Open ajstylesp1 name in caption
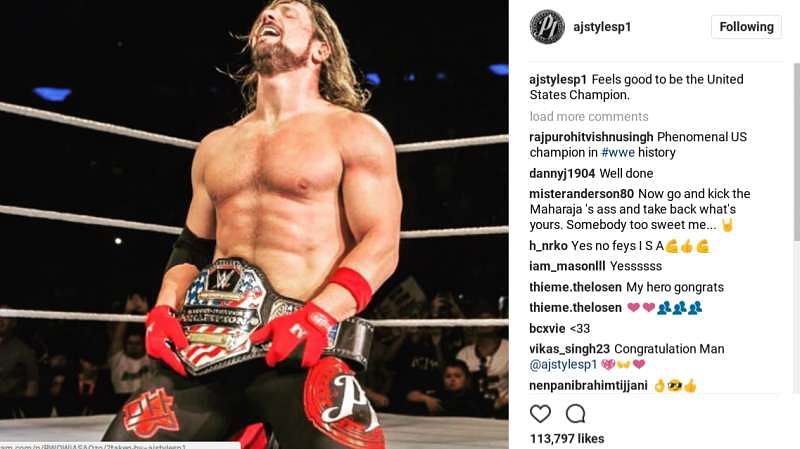Screen dimensions: 800x449 click(x=558, y=80)
